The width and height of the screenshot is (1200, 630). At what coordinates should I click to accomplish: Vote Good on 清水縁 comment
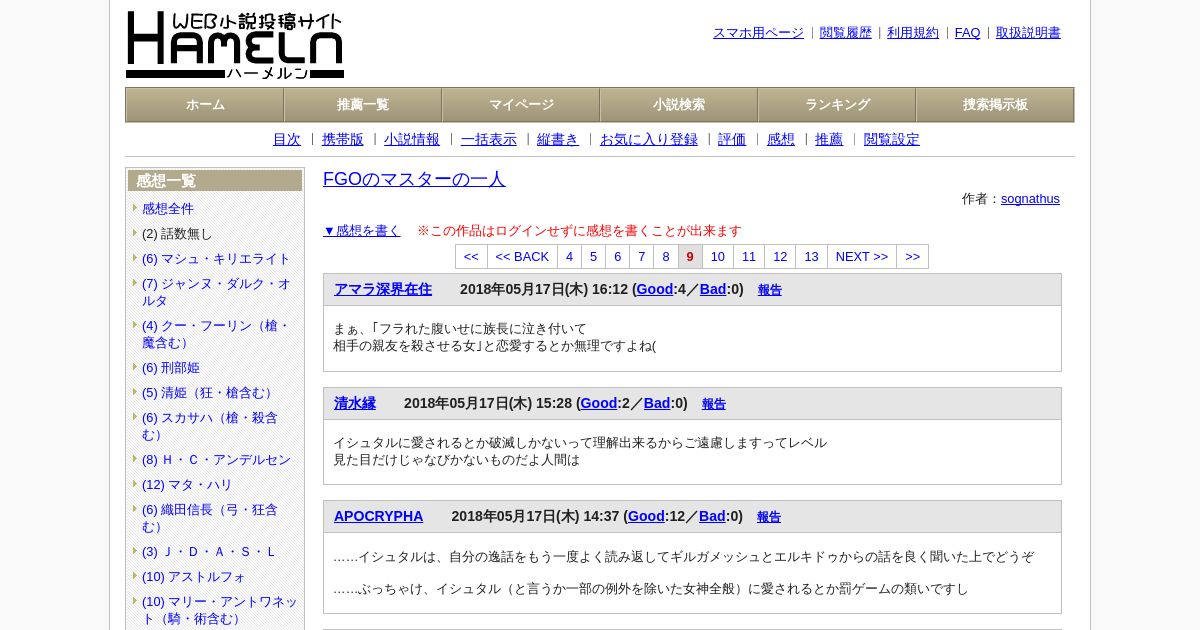pos(599,403)
